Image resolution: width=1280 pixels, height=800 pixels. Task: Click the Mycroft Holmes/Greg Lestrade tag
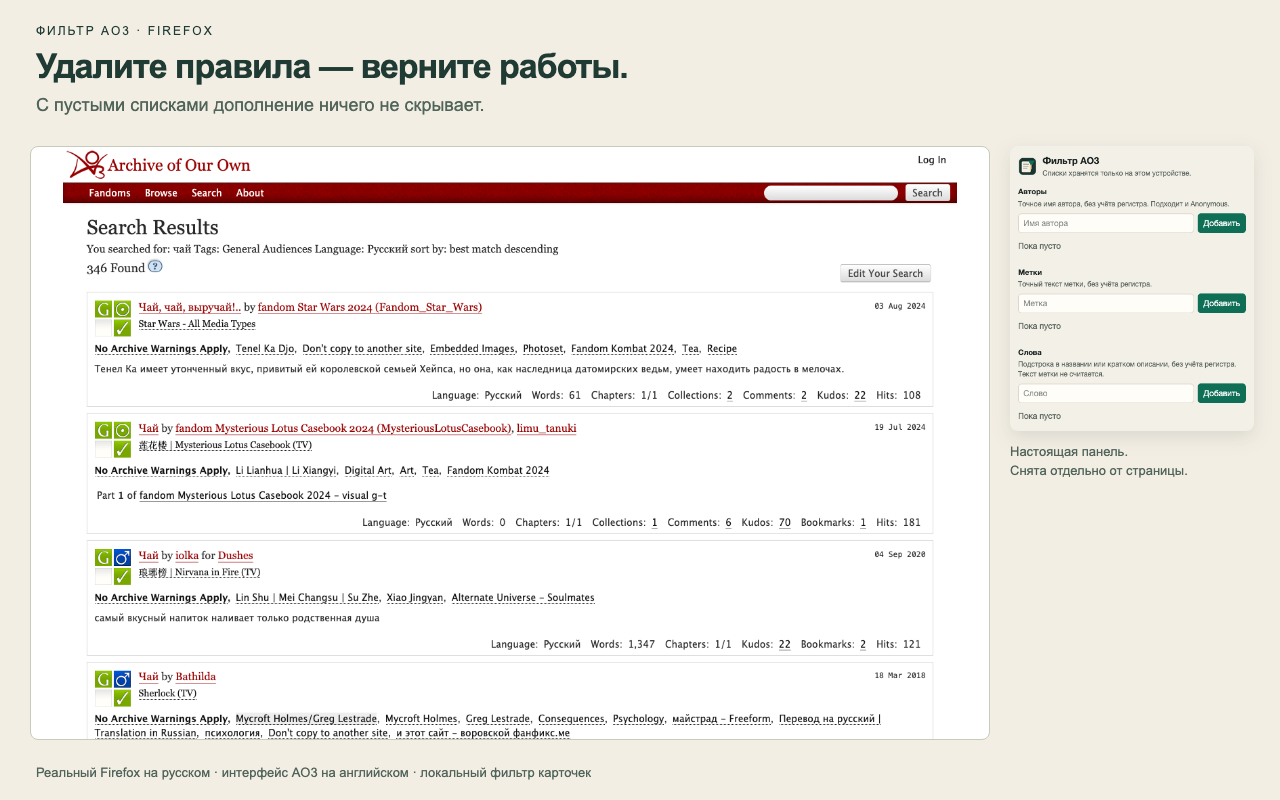(305, 719)
